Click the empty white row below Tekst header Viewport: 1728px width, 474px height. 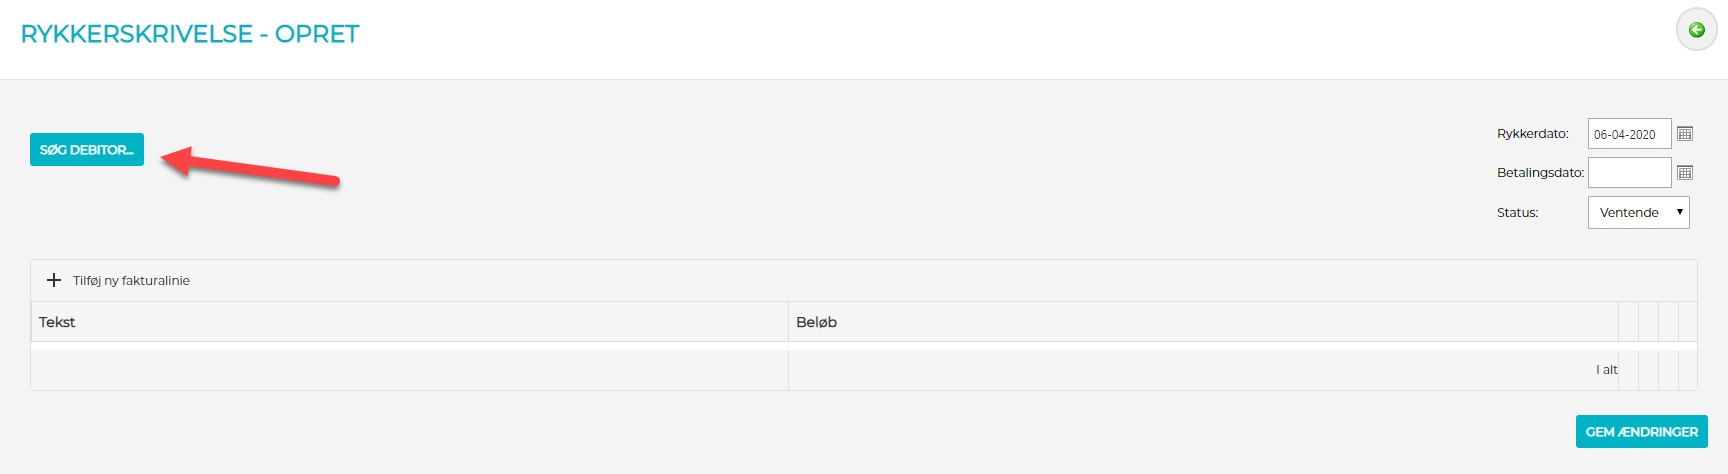coord(409,346)
